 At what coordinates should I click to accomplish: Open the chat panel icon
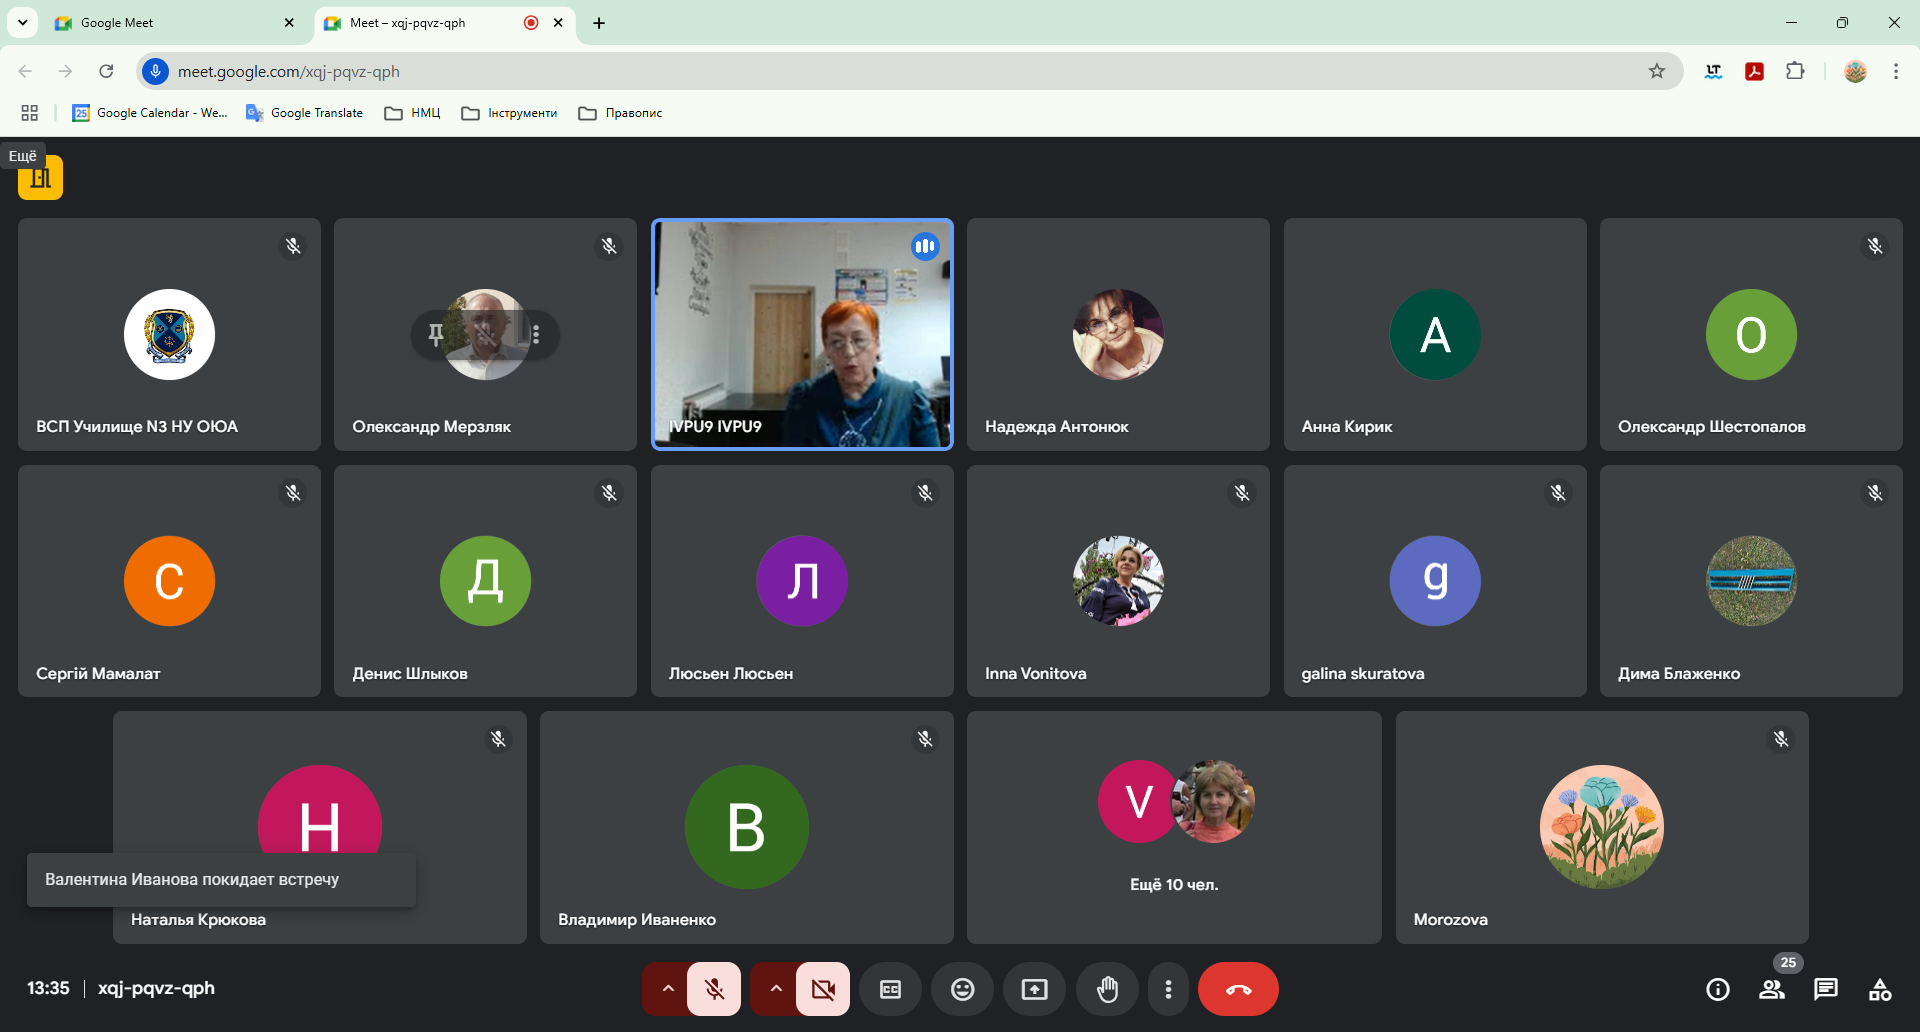[1825, 989]
